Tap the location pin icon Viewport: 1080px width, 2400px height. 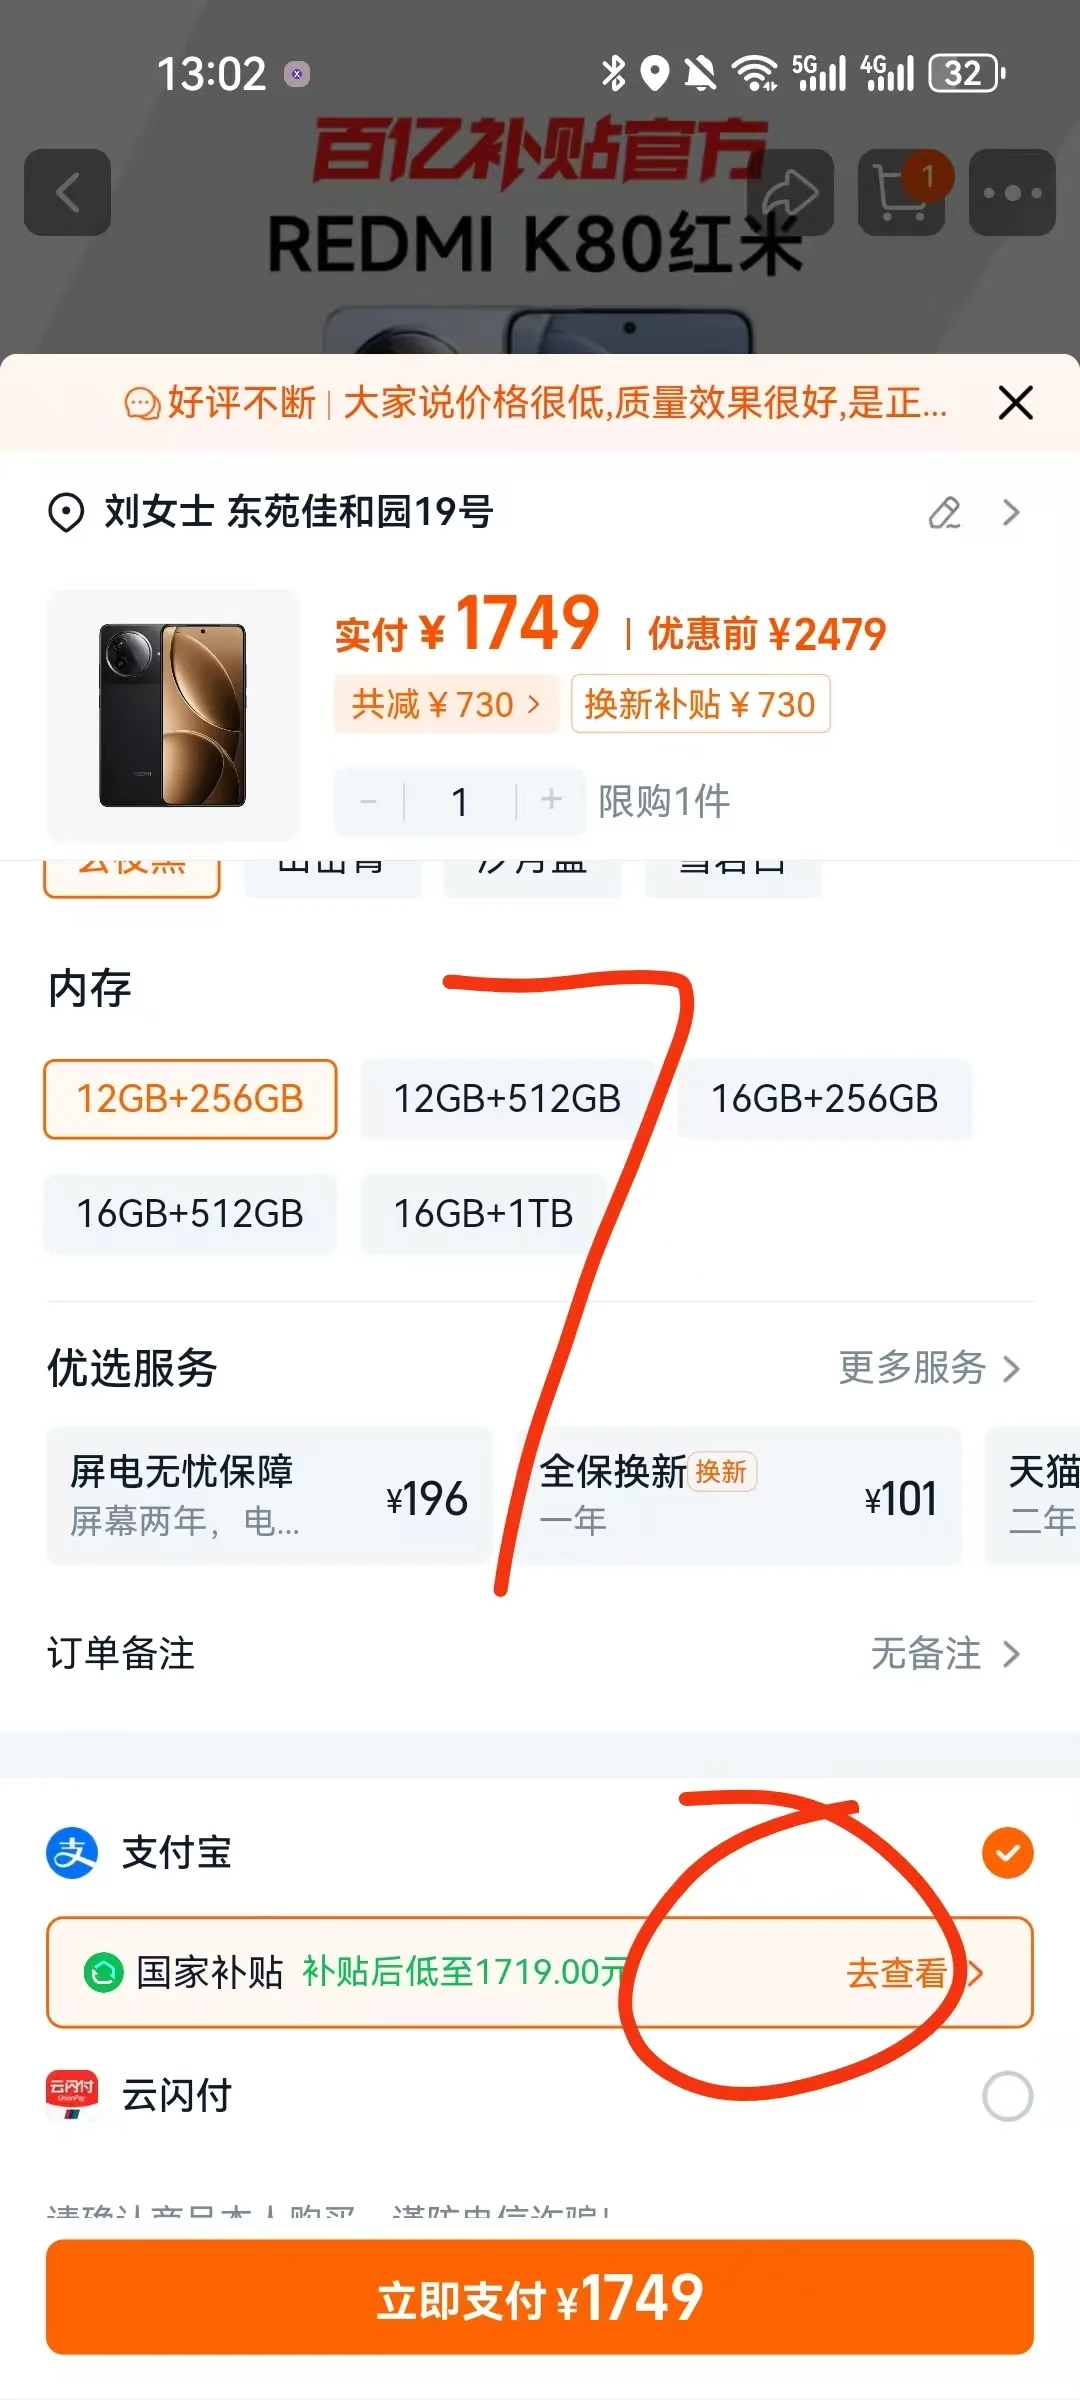tap(66, 513)
